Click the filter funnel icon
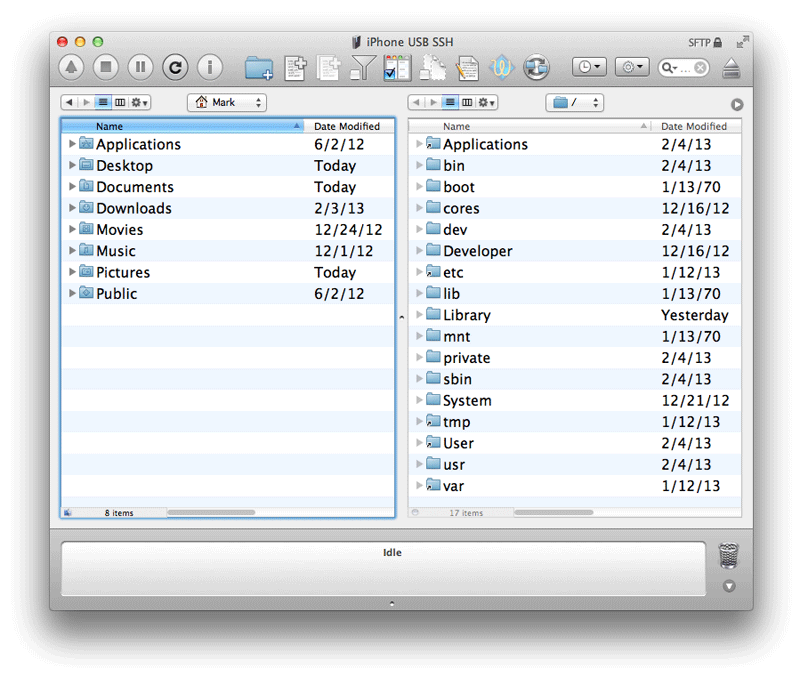The width and height of the screenshot is (800, 677). [362, 68]
